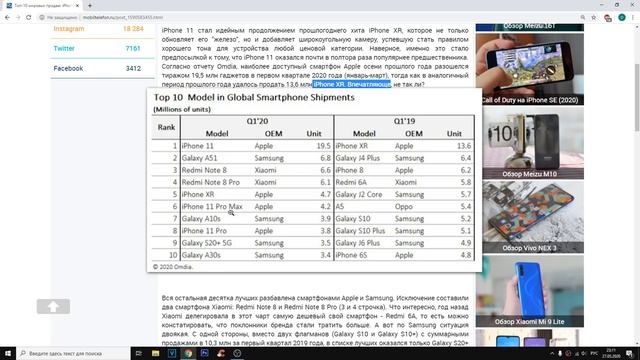640x360 pixels.
Task: Open the Instagram social link
Action: click(x=69, y=29)
